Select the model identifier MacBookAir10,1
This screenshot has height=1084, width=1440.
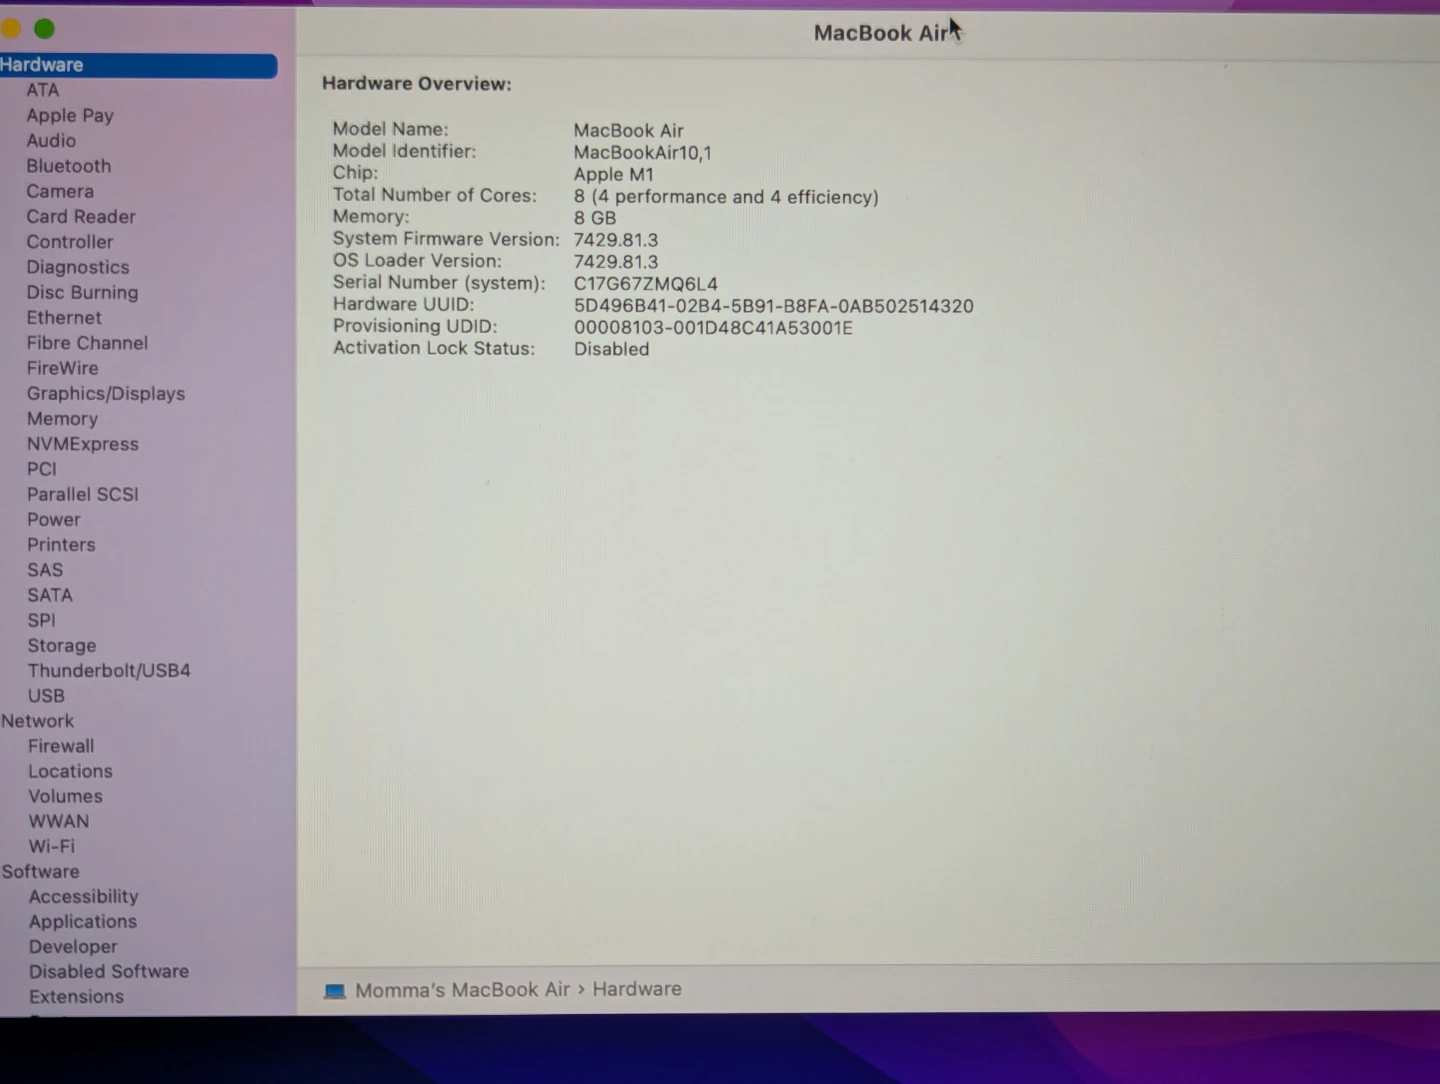tap(643, 153)
